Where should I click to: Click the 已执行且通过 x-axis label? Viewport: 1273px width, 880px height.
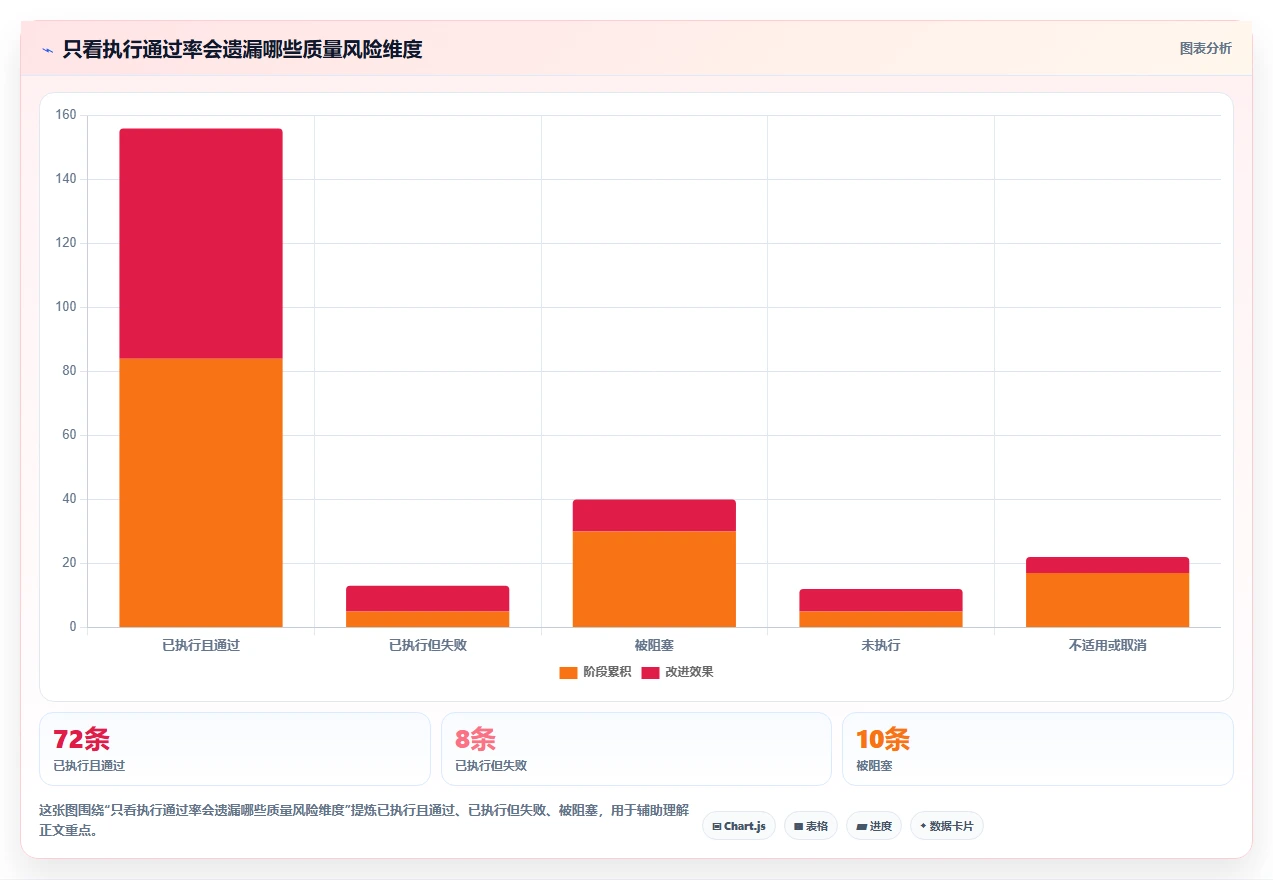[x=201, y=645]
